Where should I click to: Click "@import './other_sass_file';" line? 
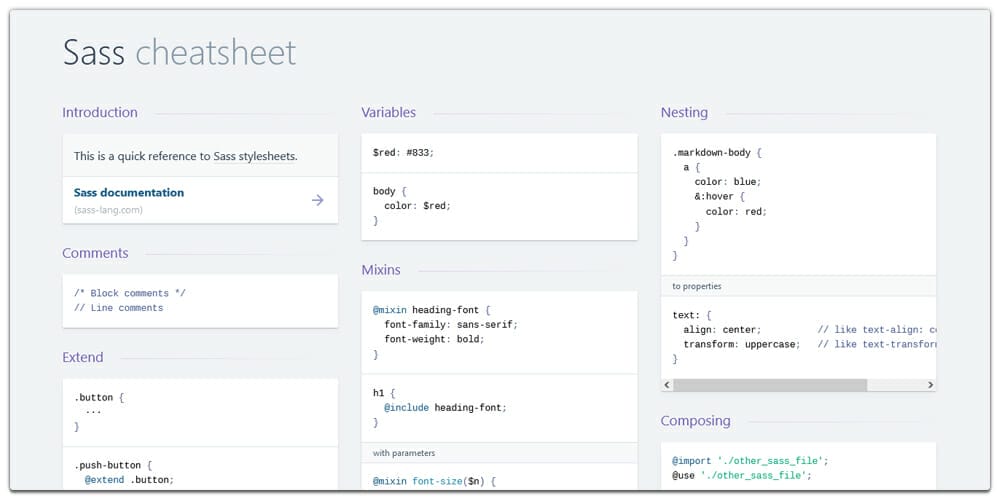750,460
